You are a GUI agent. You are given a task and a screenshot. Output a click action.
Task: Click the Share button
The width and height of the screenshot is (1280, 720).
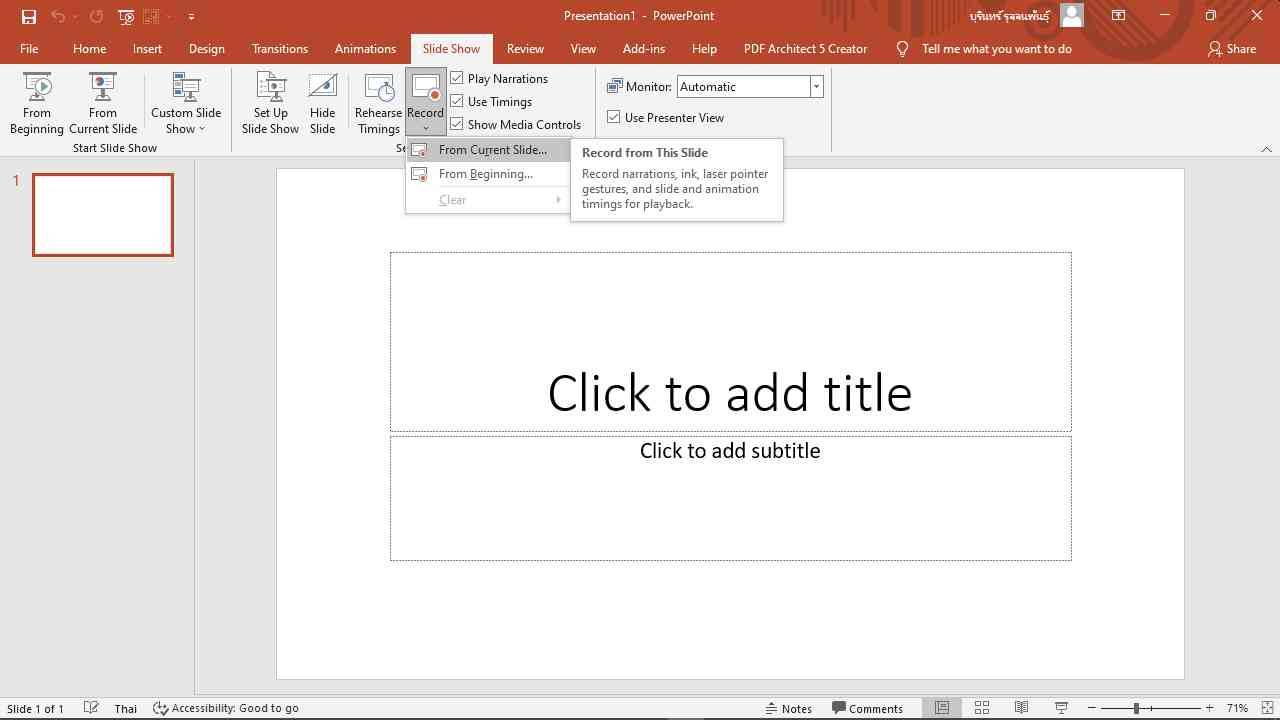click(1231, 49)
